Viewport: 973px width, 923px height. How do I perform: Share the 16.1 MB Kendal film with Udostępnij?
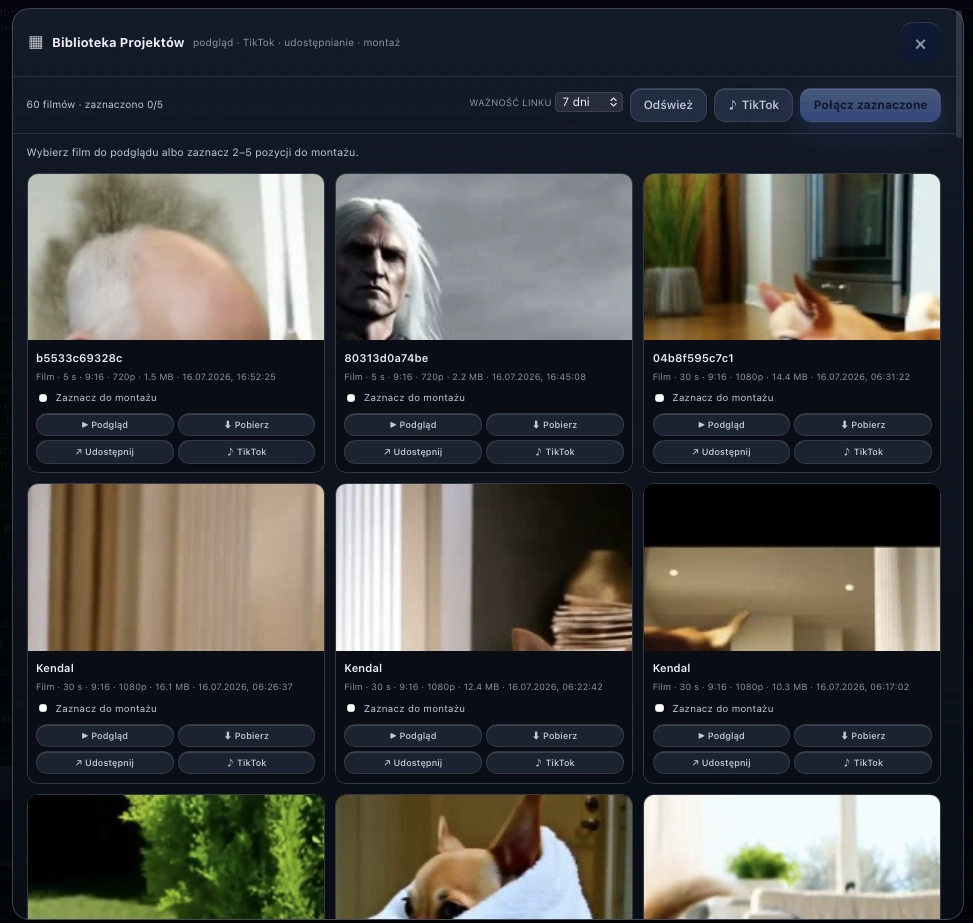point(104,763)
